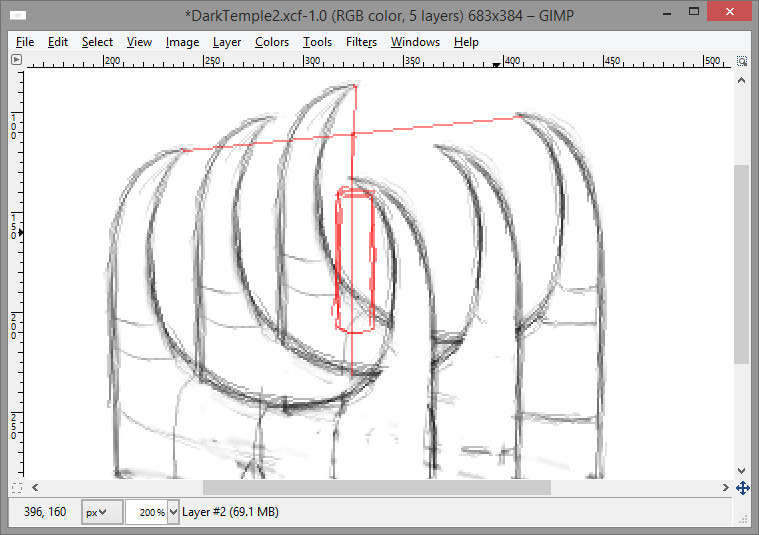Screen dimensions: 759x535
Task: Click the GIMP window icon in title bar
Action: (x=17, y=15)
